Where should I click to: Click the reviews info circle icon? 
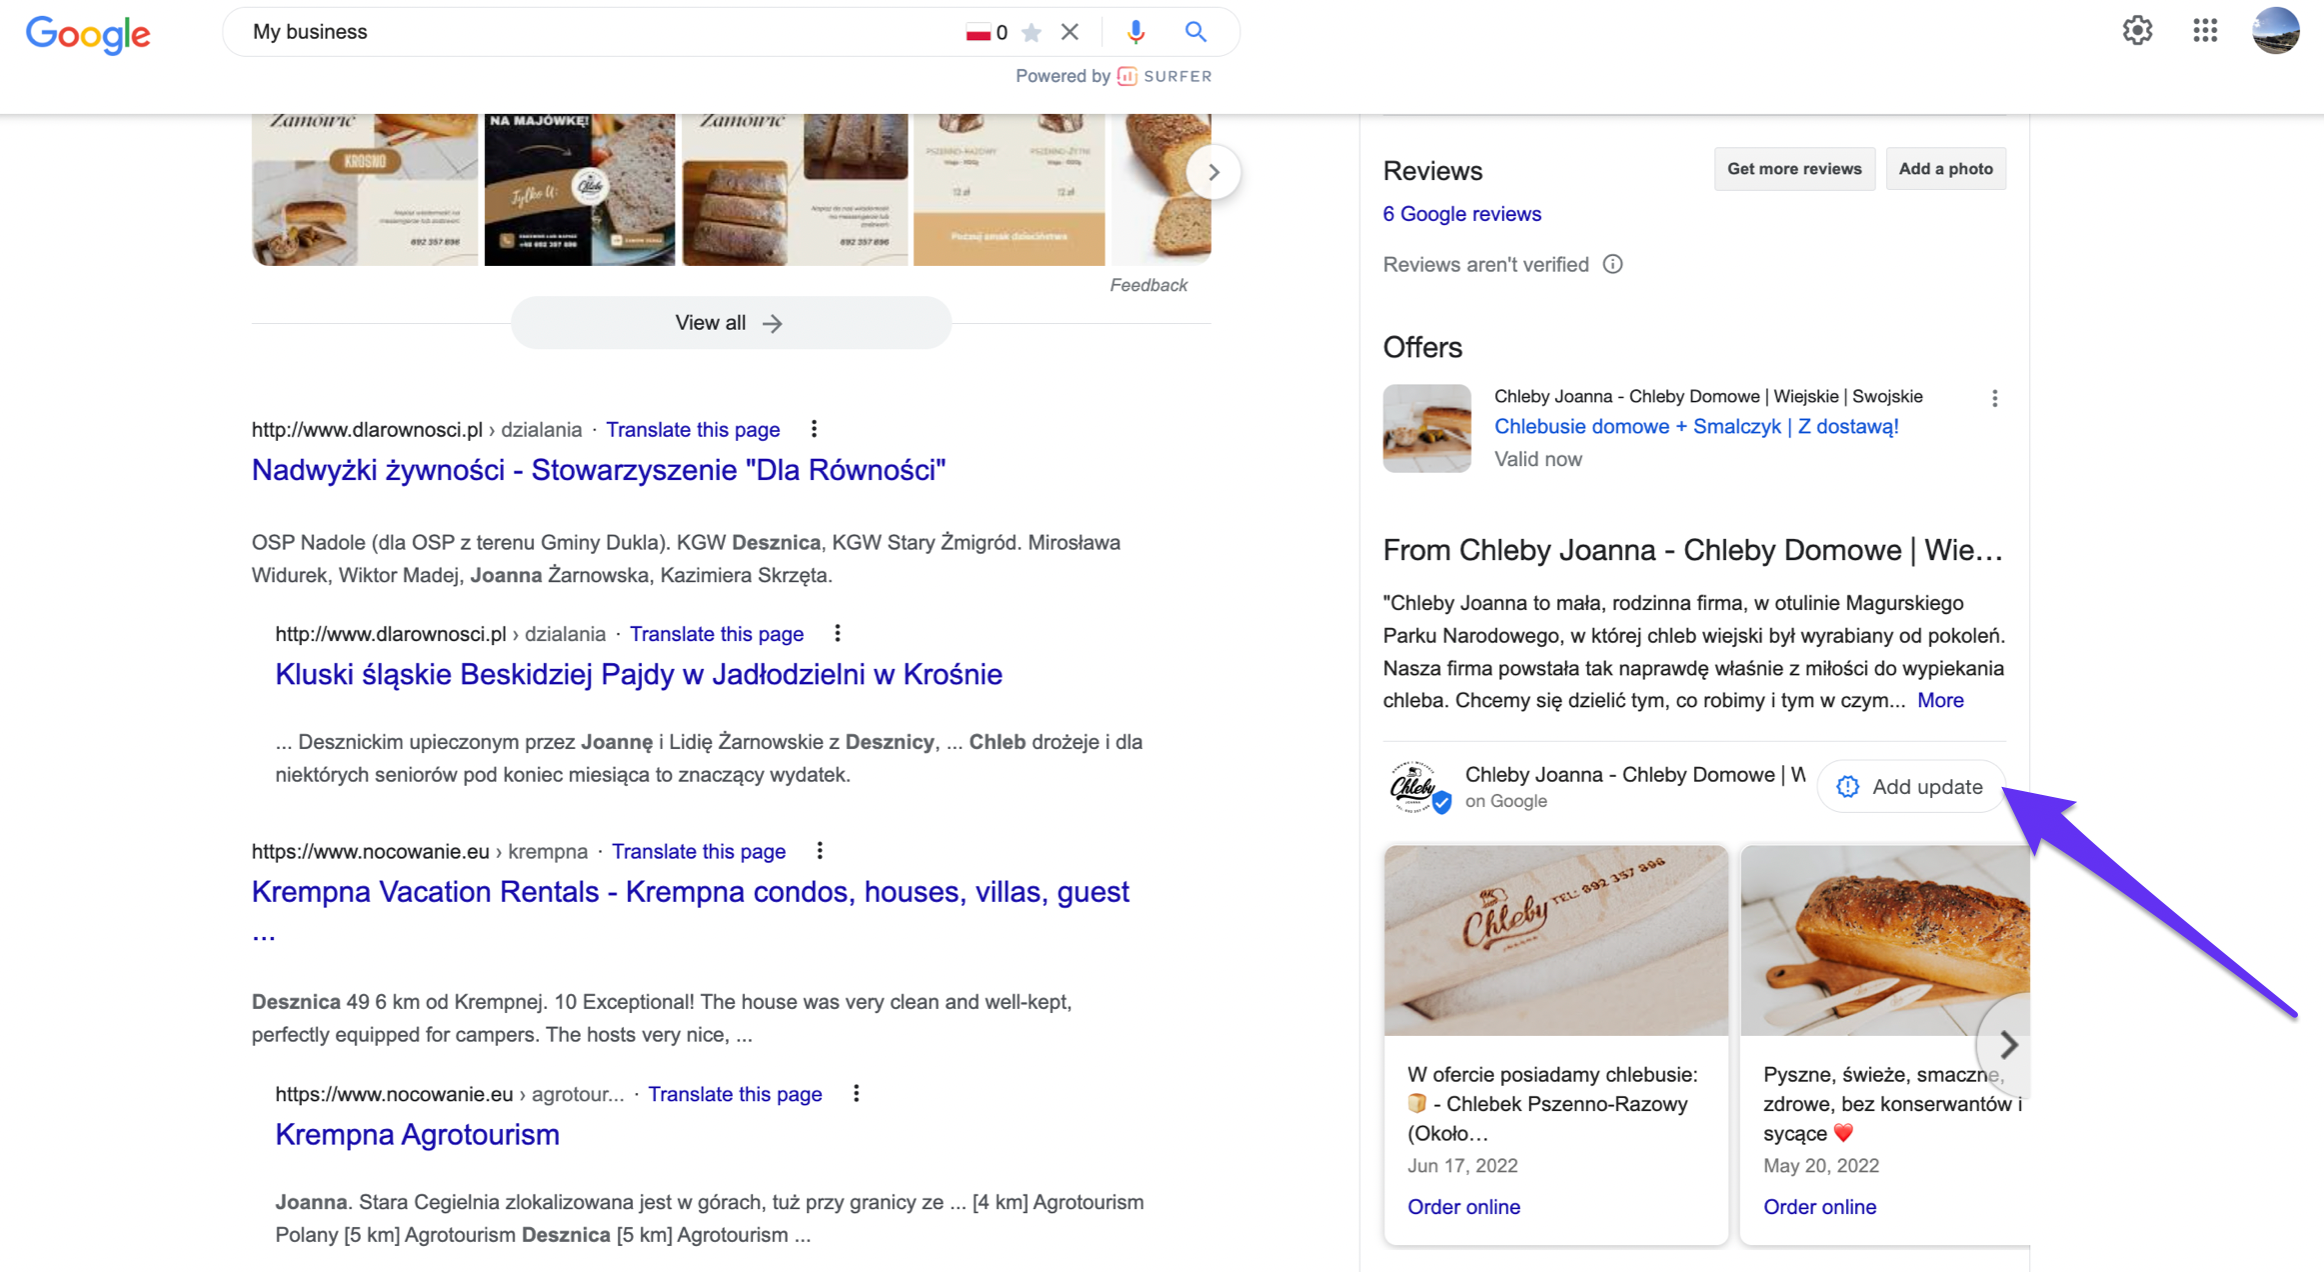(1612, 264)
